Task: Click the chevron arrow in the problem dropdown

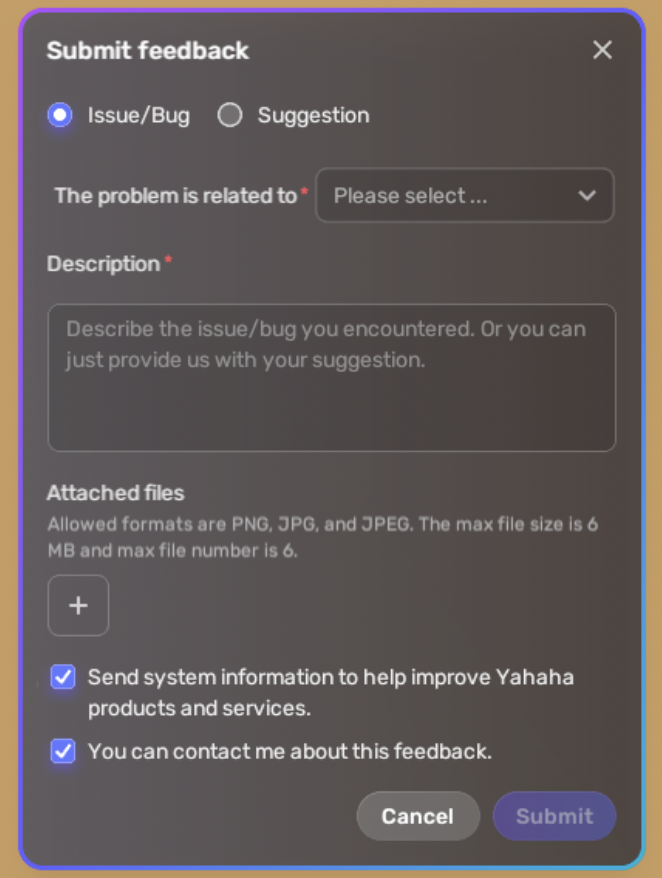Action: [x=587, y=195]
